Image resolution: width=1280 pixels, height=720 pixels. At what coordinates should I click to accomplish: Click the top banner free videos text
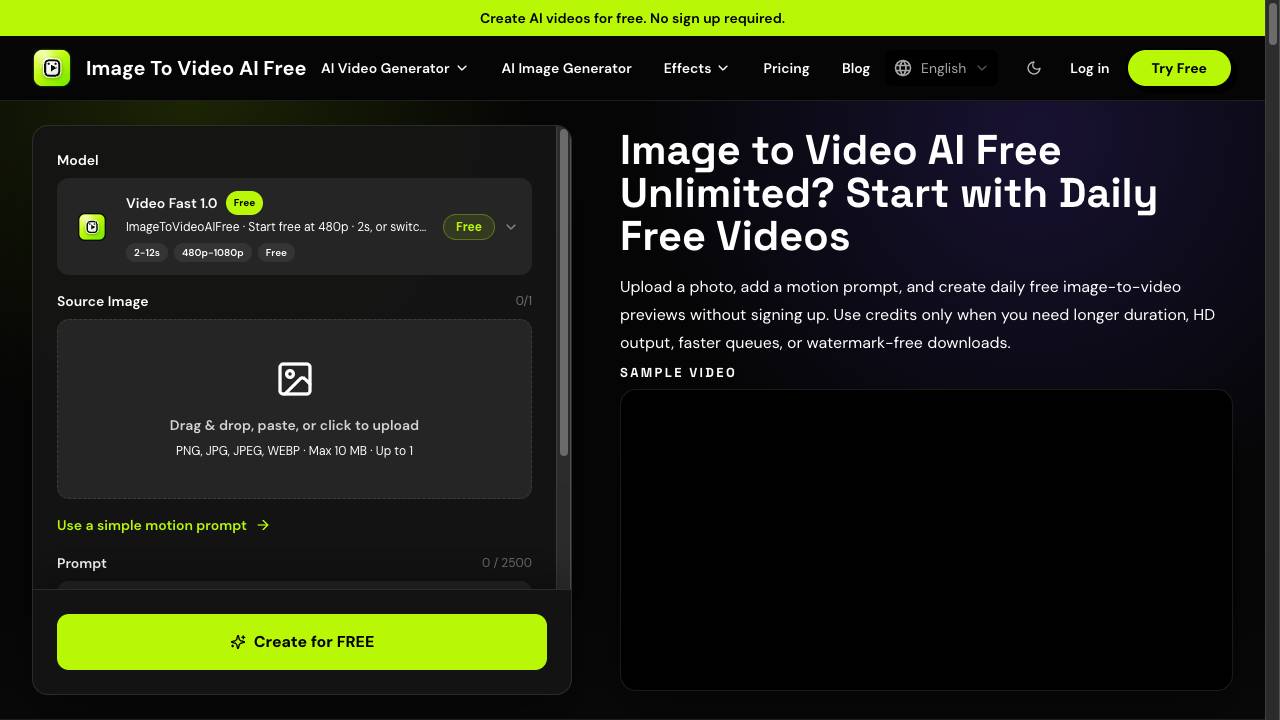click(632, 18)
